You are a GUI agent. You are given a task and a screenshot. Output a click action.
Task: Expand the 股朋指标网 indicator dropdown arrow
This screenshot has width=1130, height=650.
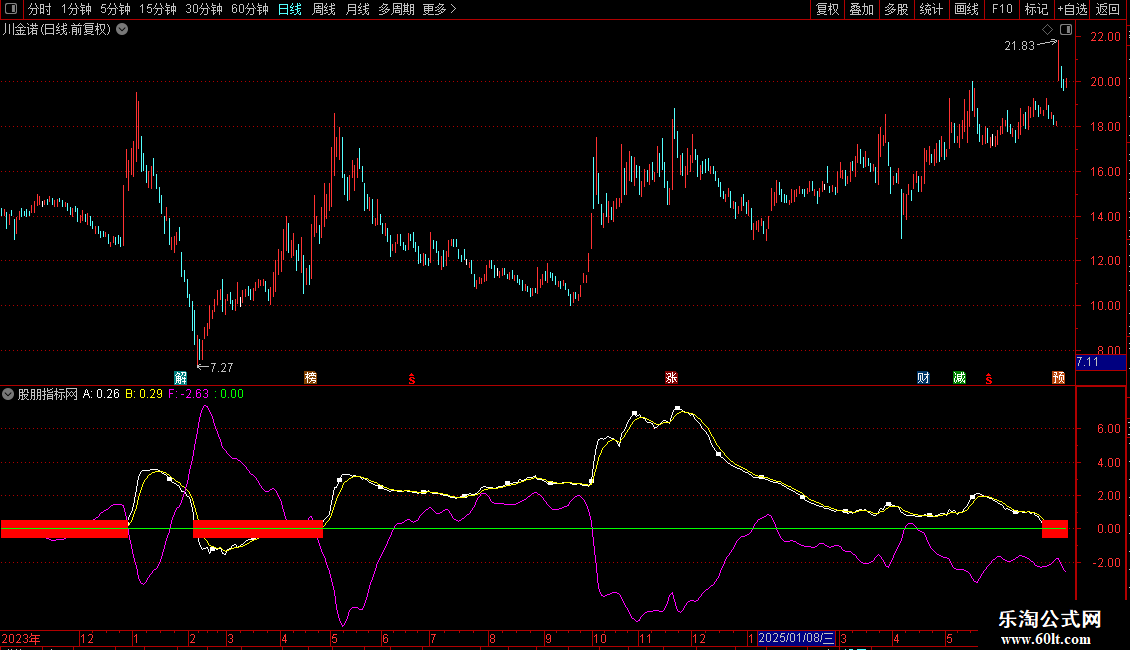(9, 394)
